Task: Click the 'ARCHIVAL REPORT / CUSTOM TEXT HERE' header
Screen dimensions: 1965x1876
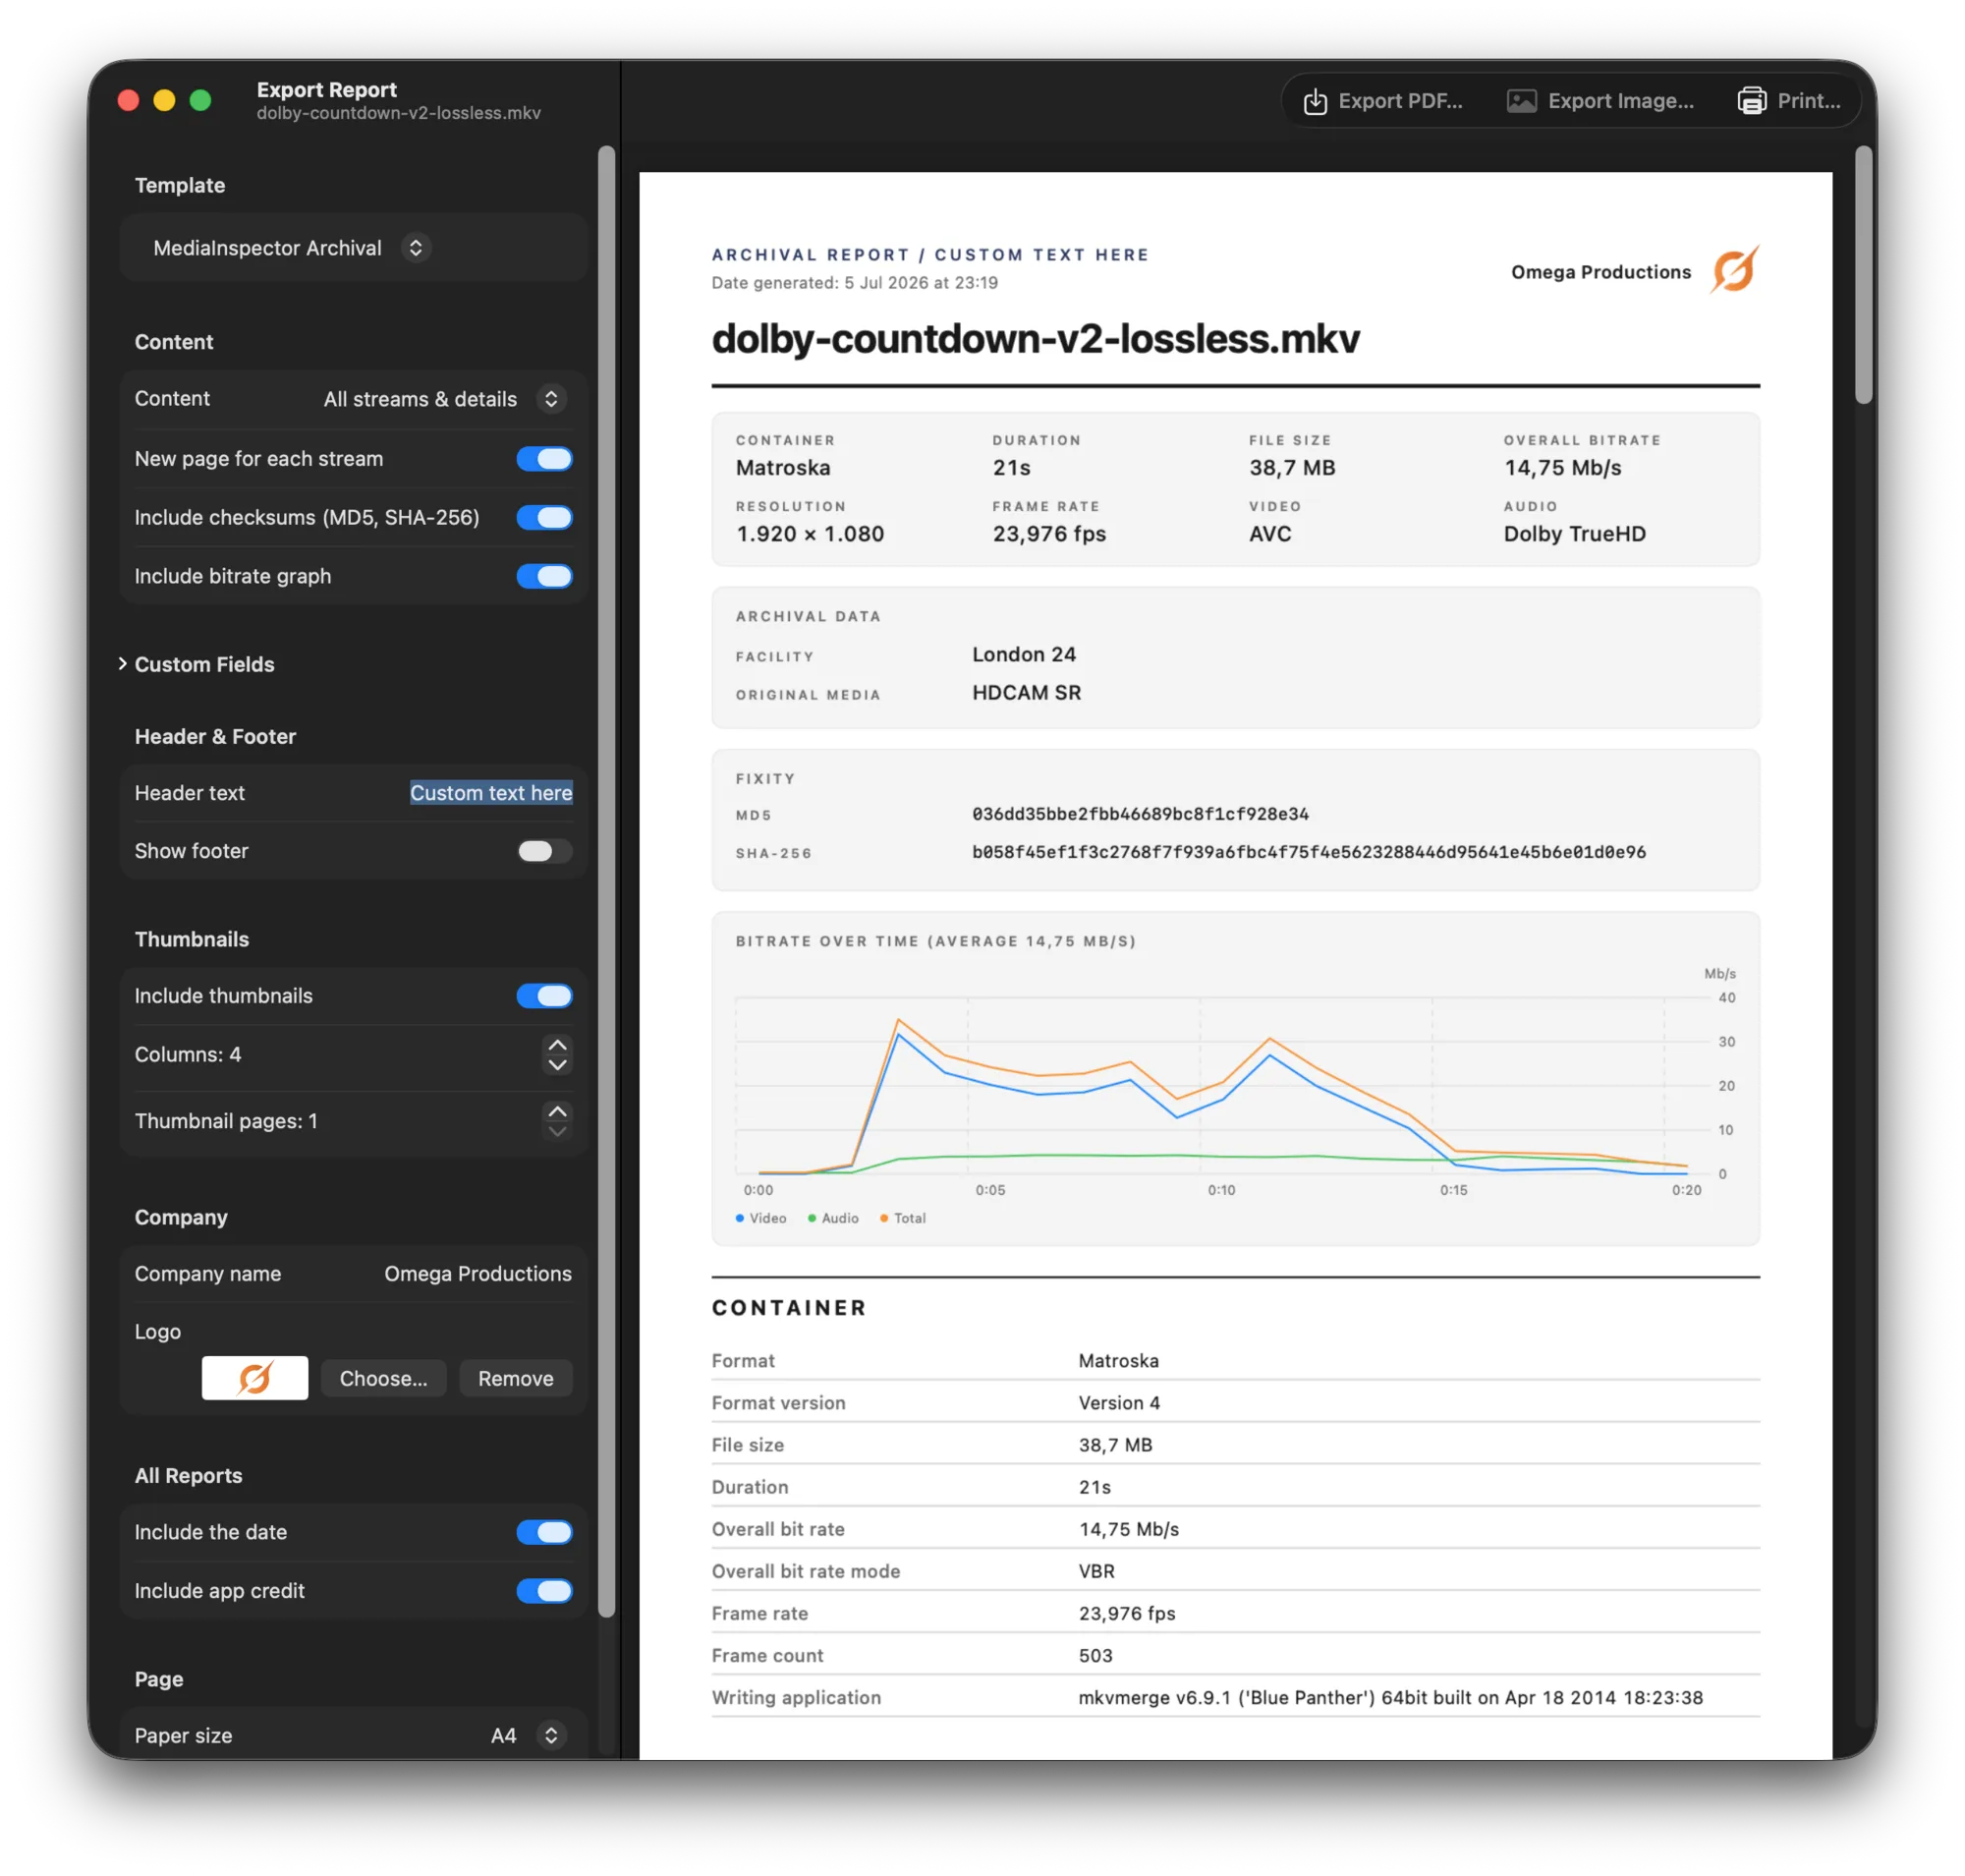Action: click(930, 255)
